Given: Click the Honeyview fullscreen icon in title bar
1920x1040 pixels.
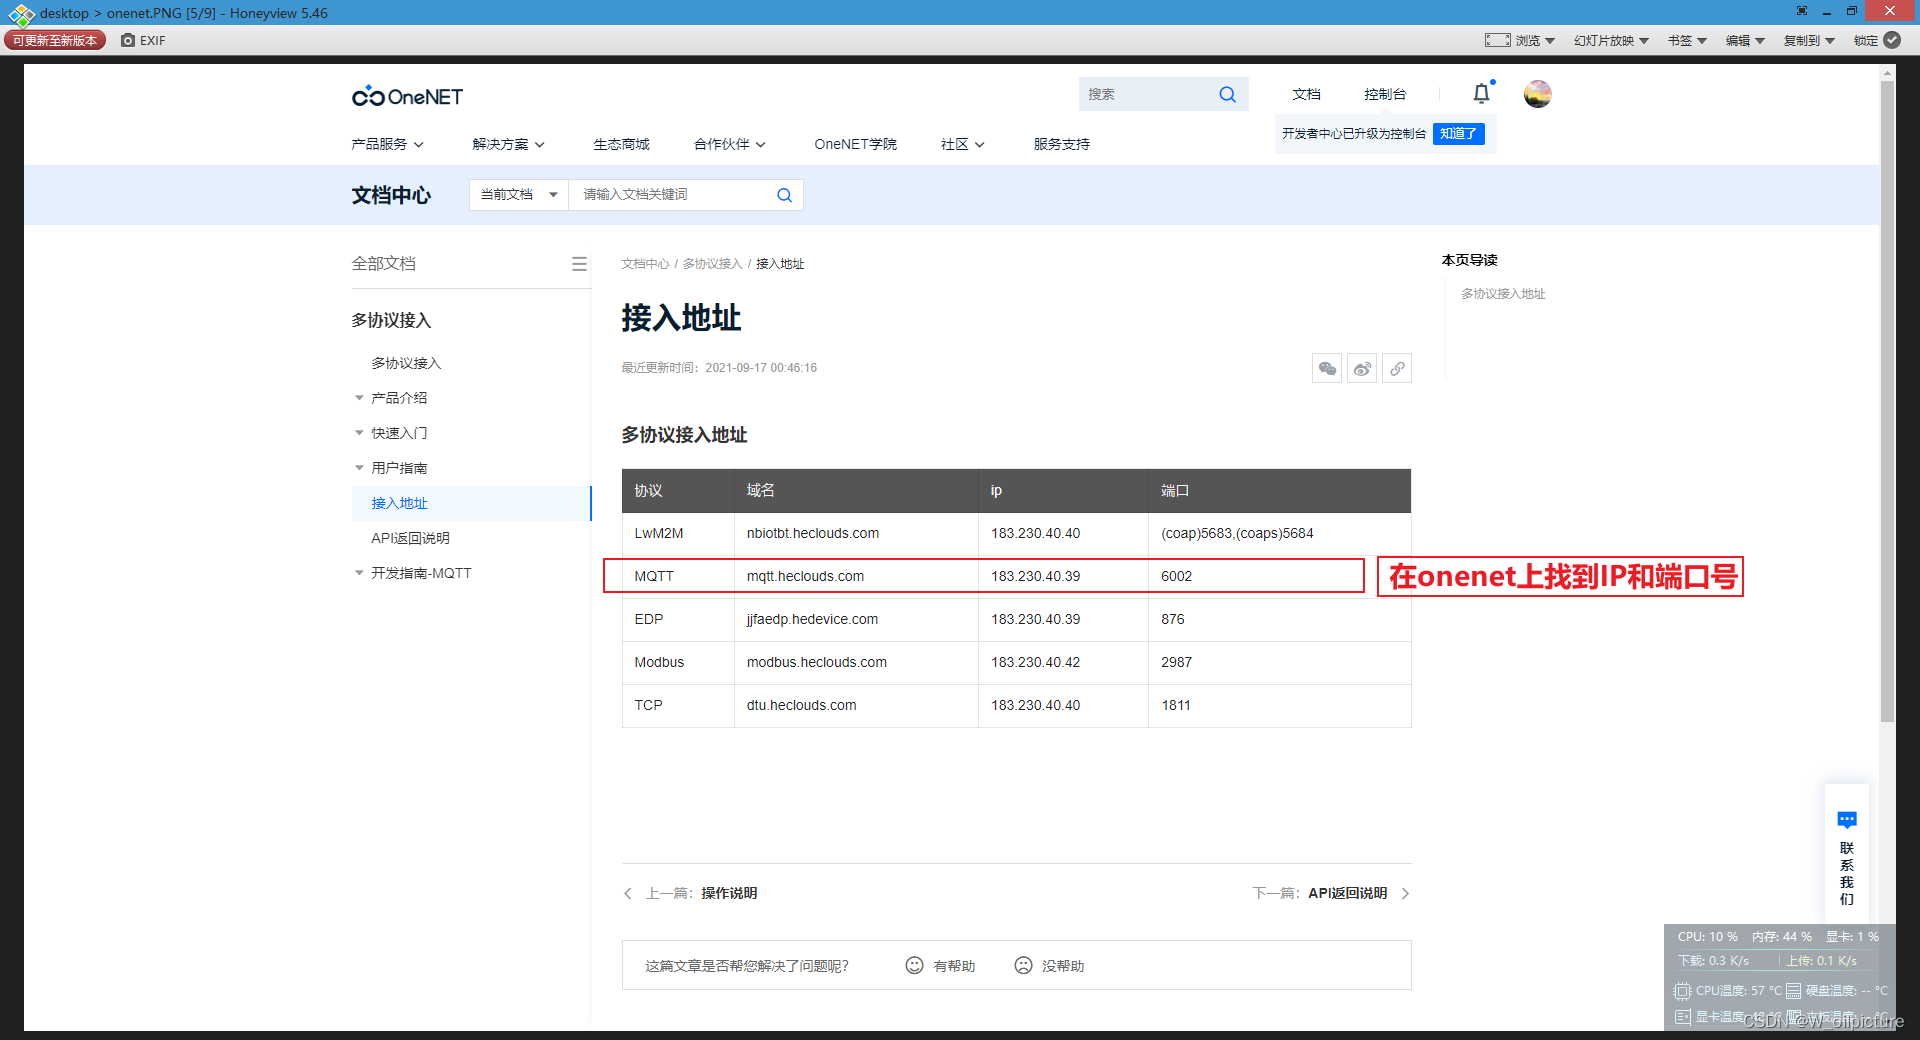Looking at the screenshot, I should point(1802,11).
